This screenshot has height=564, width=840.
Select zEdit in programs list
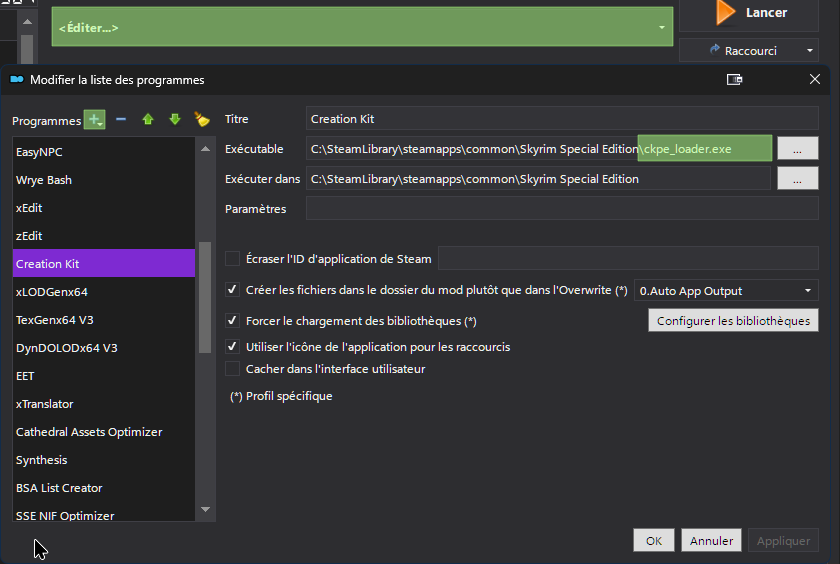[x=104, y=236]
